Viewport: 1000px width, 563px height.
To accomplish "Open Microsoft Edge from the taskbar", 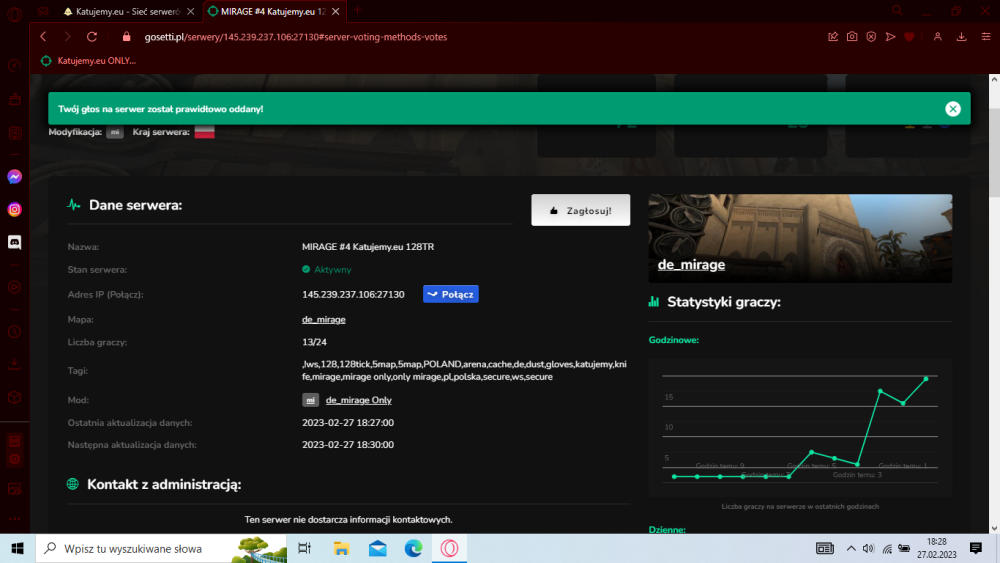I will (413, 548).
